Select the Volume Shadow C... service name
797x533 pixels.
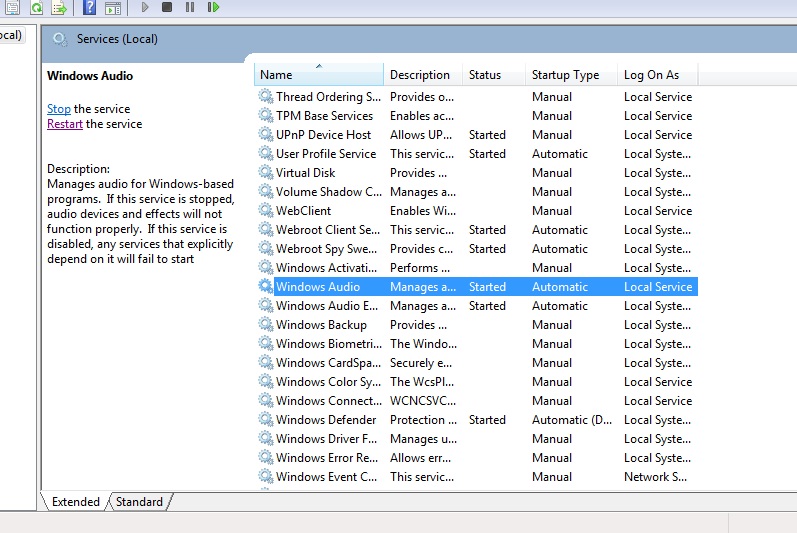(x=329, y=192)
